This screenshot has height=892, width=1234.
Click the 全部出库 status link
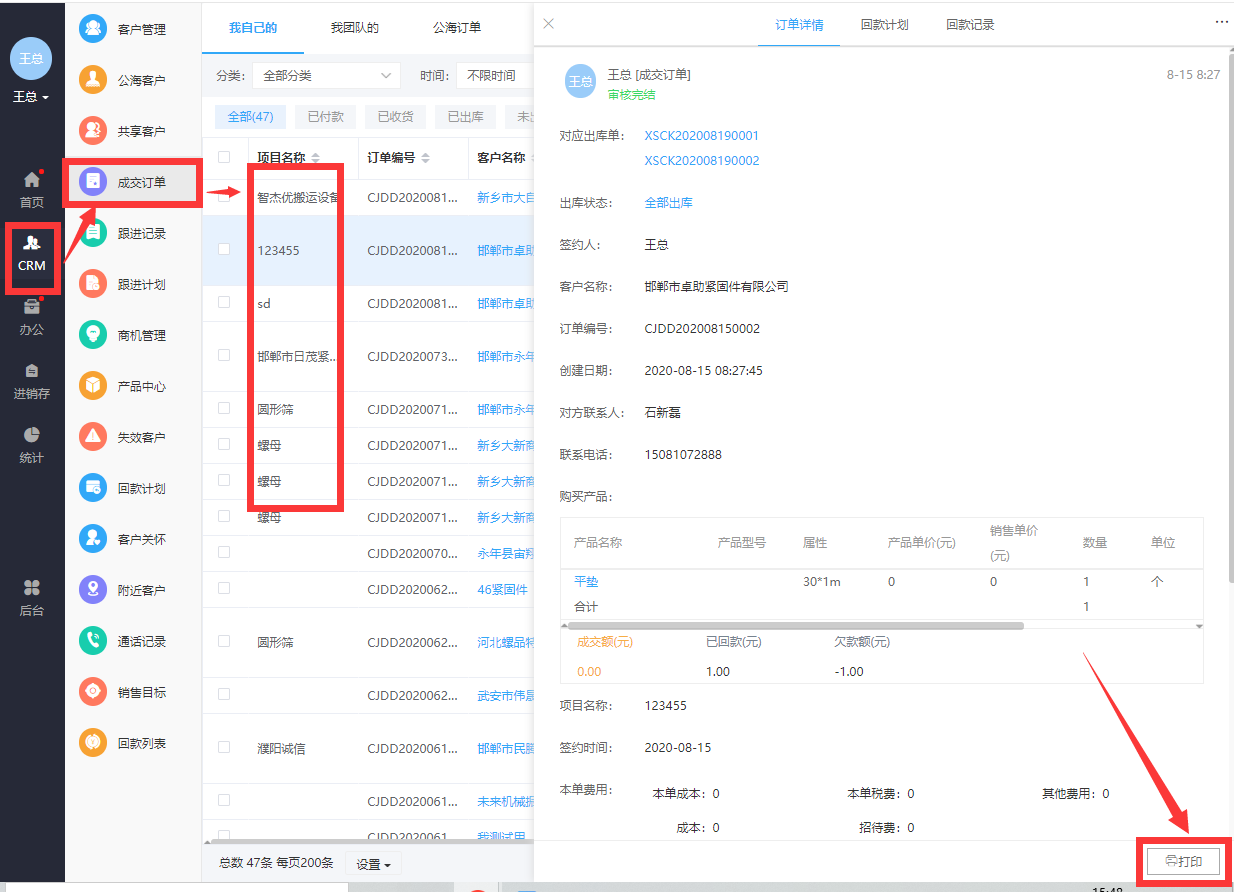(669, 202)
